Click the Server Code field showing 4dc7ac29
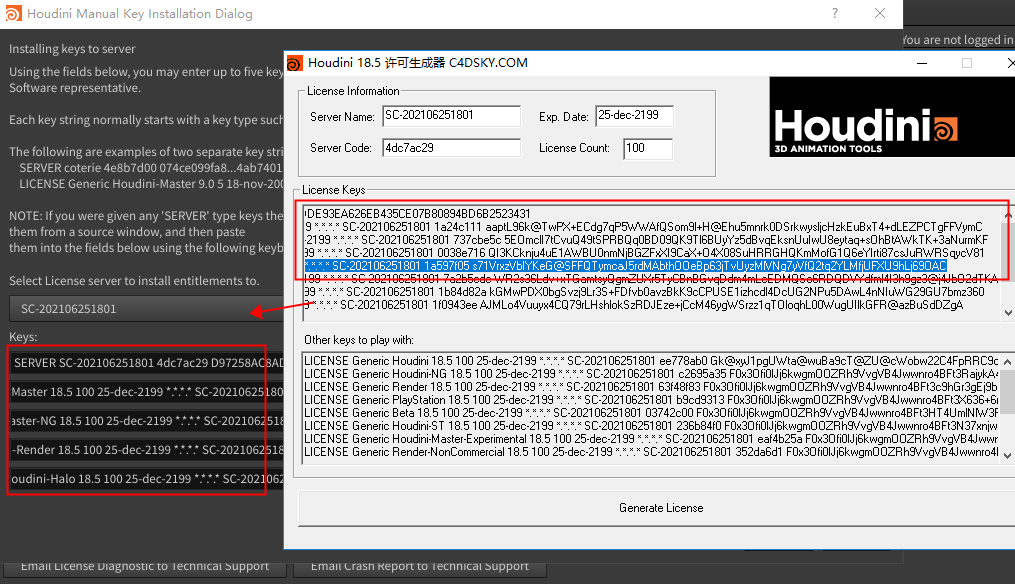Viewport: 1015px width, 584px height. 451,148
